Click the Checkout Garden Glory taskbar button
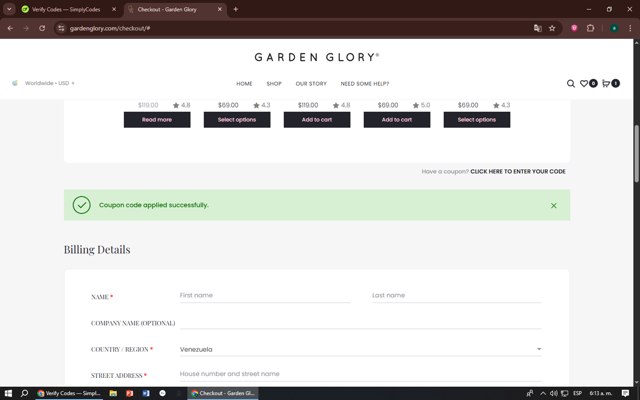This screenshot has height=400, width=640. 223,393
